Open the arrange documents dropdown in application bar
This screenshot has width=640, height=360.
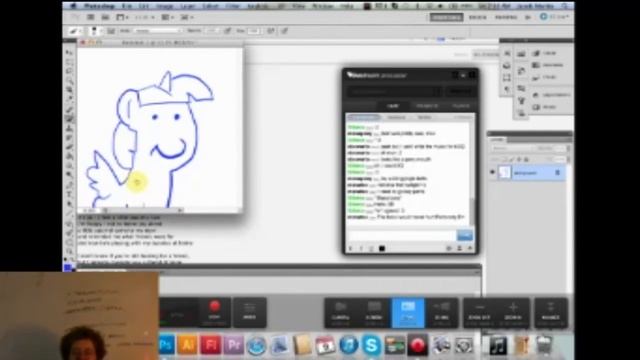167,18
